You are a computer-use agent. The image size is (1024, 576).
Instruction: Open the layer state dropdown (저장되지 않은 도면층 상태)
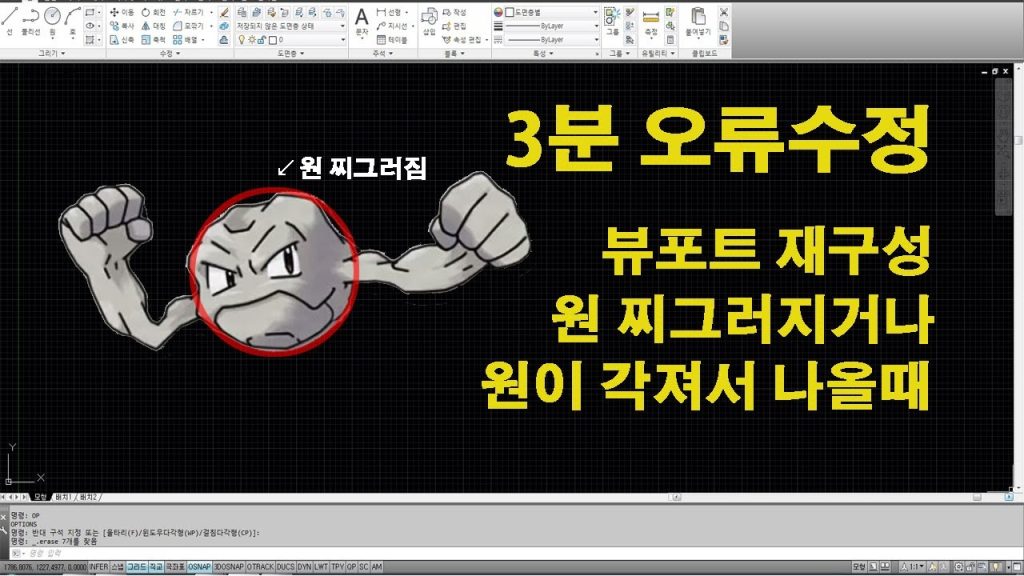290,26
